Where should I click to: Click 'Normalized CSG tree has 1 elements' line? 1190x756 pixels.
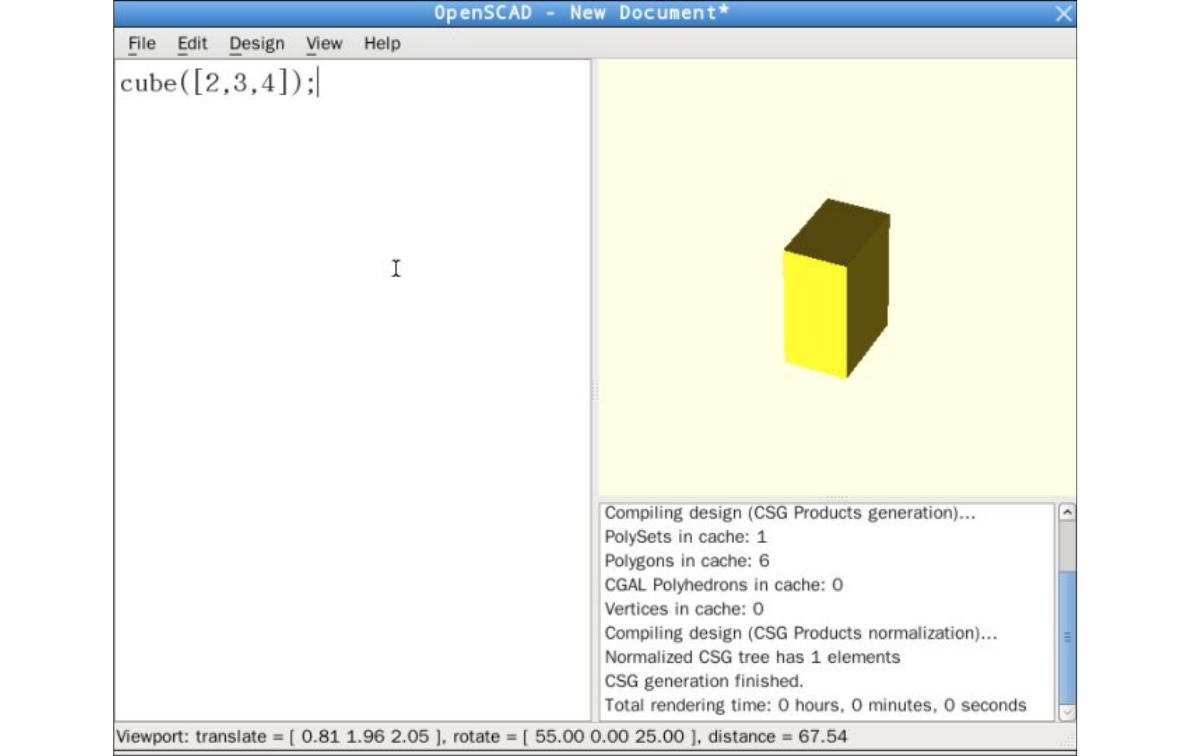(752, 657)
